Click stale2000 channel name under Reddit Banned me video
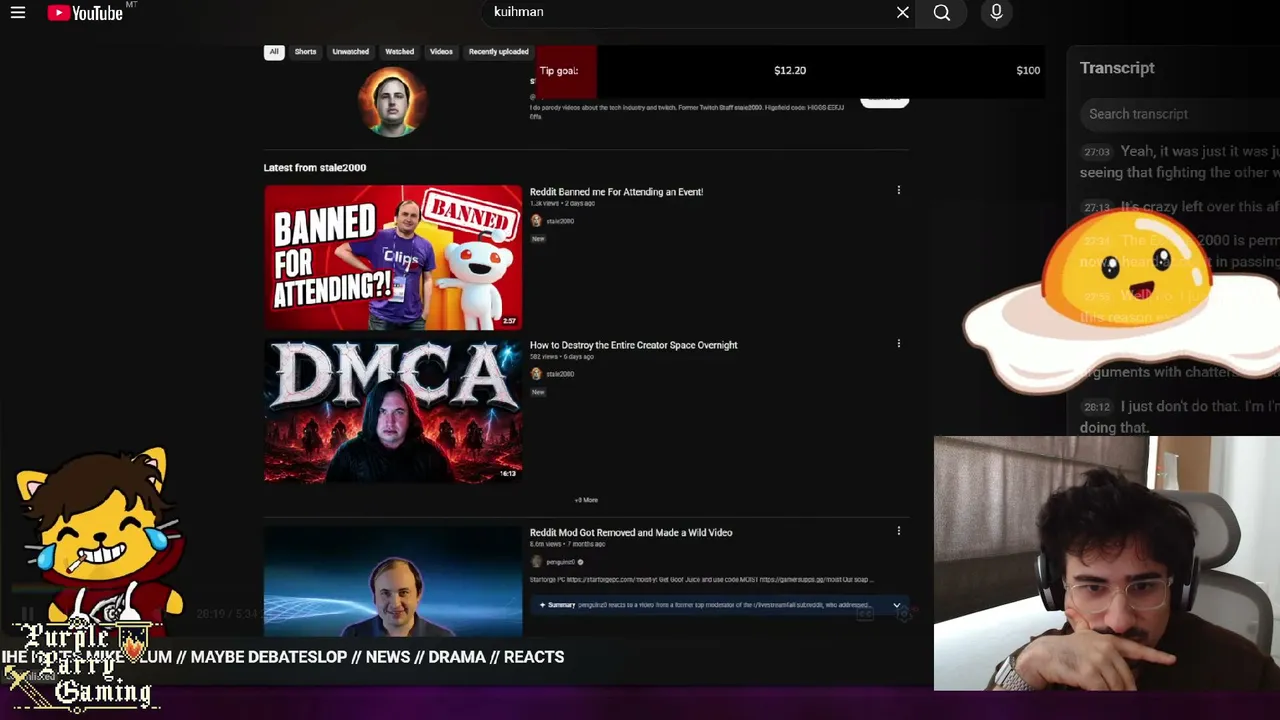This screenshot has width=1280, height=720. [x=560, y=221]
